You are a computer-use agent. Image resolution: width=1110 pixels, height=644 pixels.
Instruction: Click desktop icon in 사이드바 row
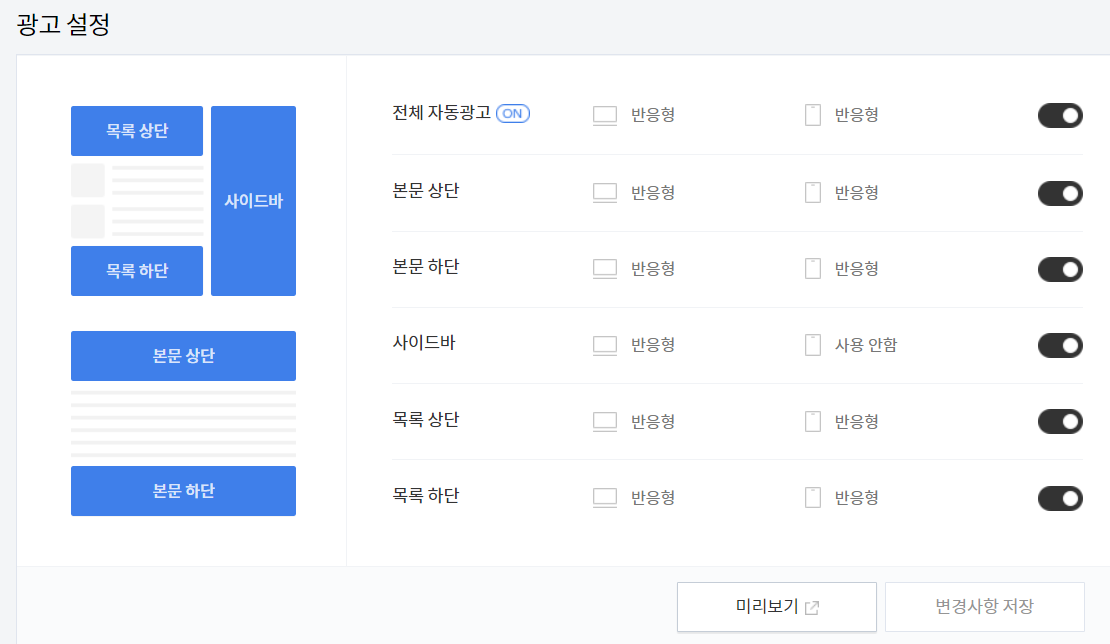click(x=605, y=345)
